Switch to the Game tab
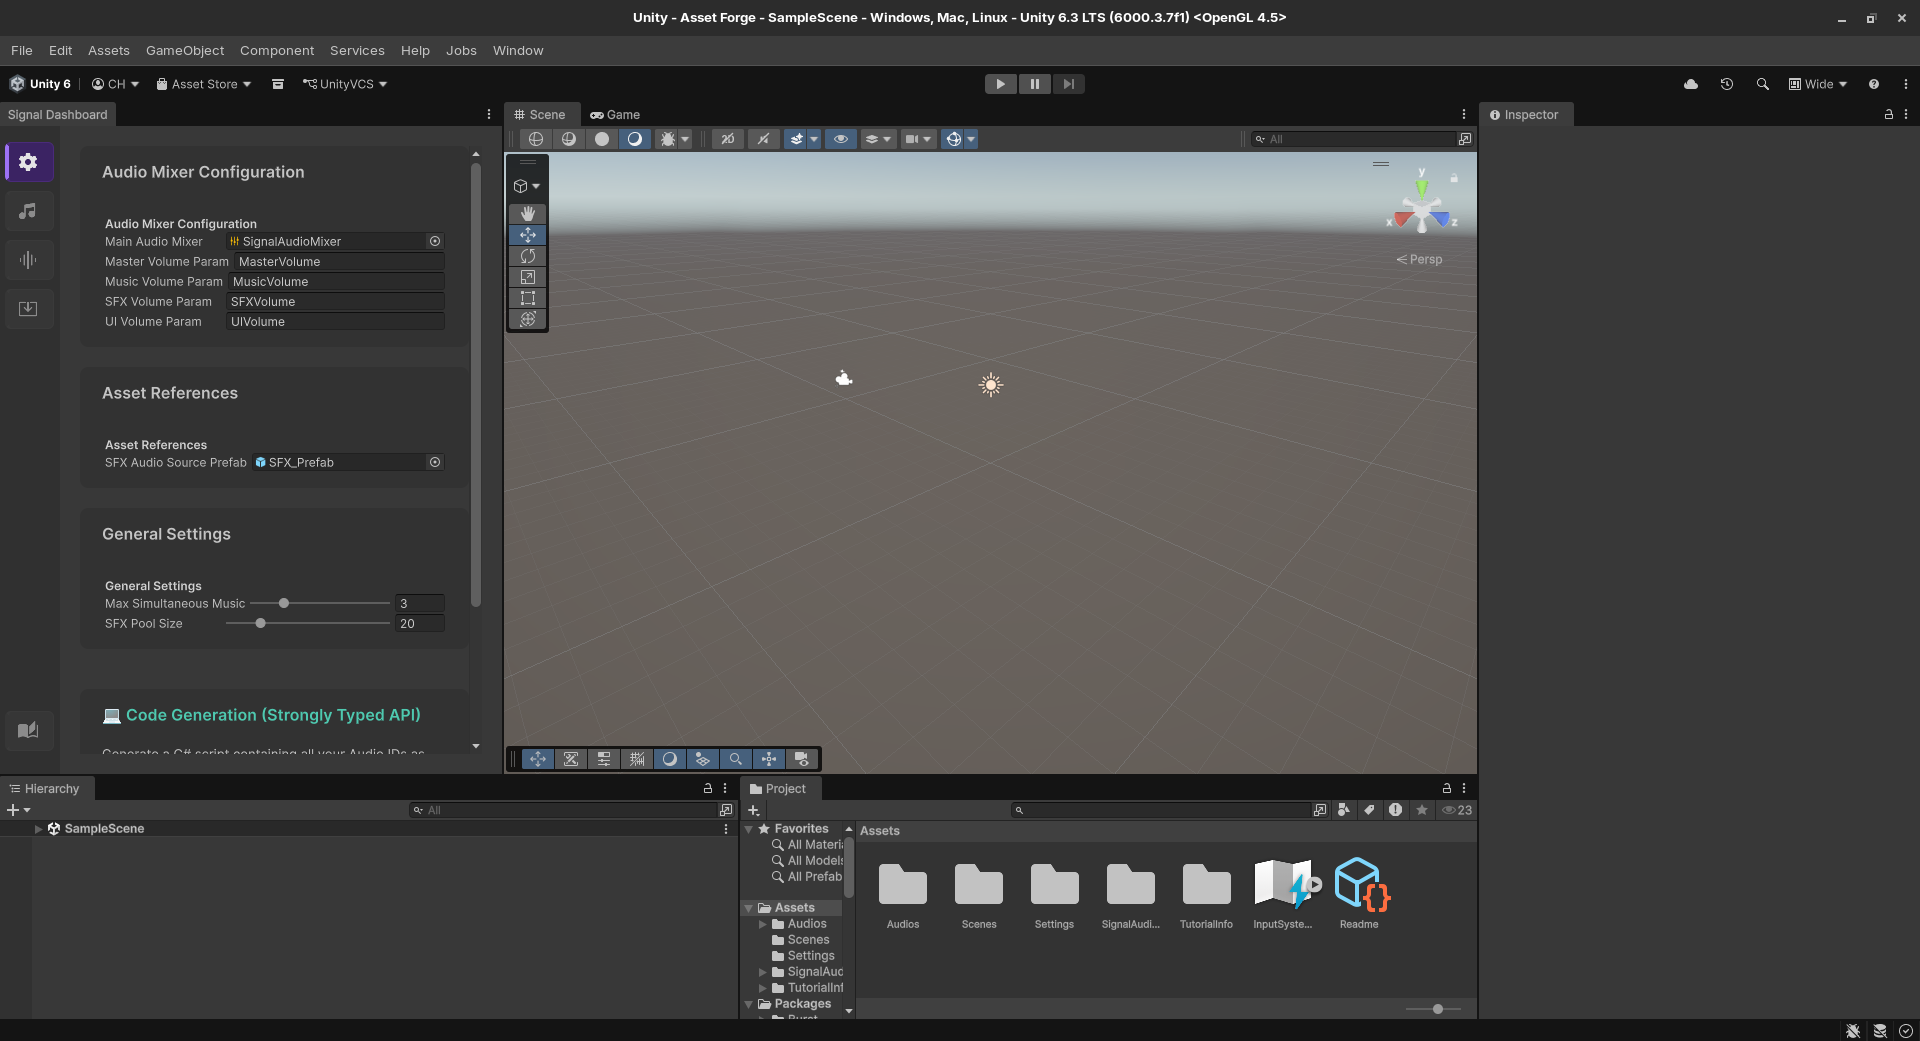Viewport: 1920px width, 1041px height. [615, 115]
